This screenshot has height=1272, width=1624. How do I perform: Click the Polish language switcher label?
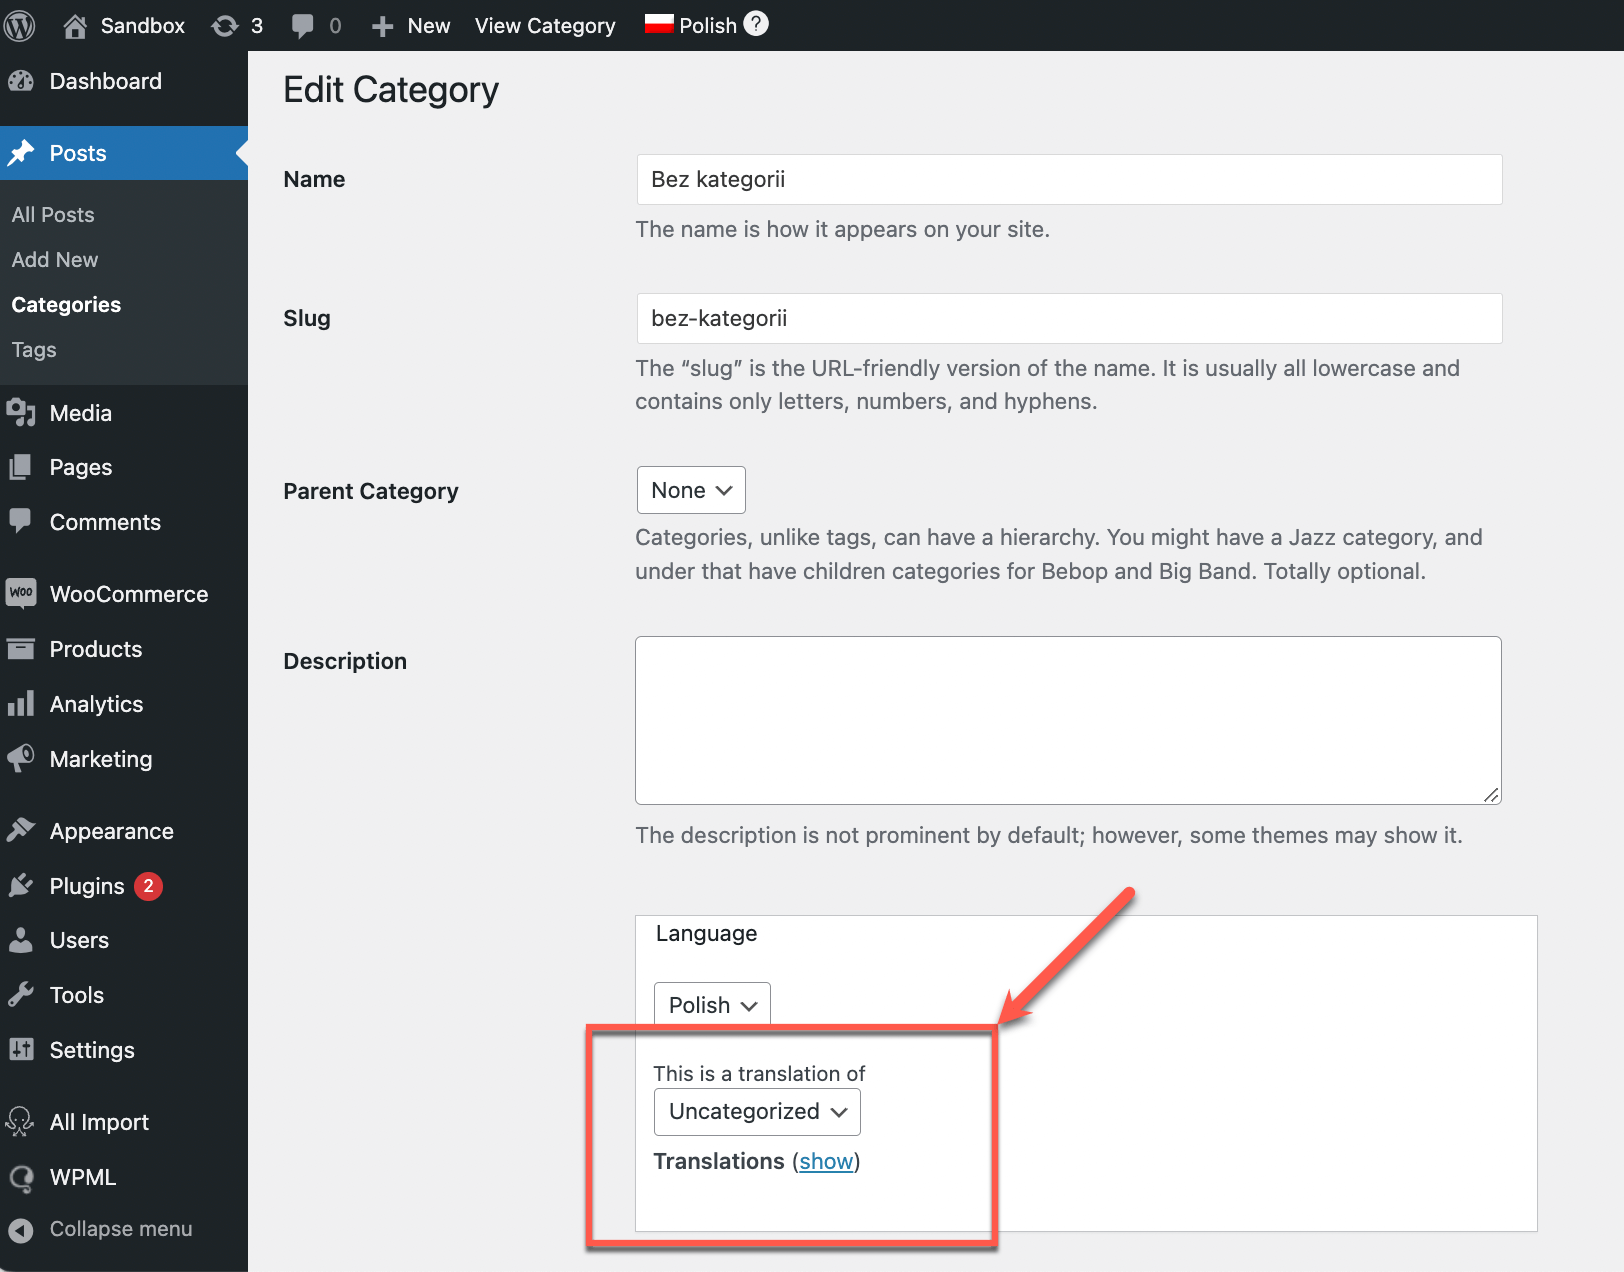(x=708, y=26)
